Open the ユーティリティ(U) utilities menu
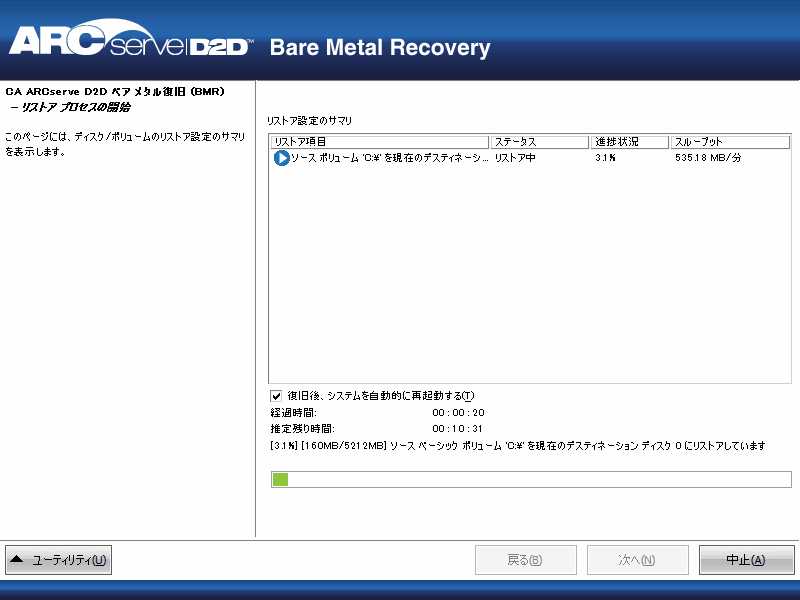Image resolution: width=800 pixels, height=600 pixels. coord(58,560)
